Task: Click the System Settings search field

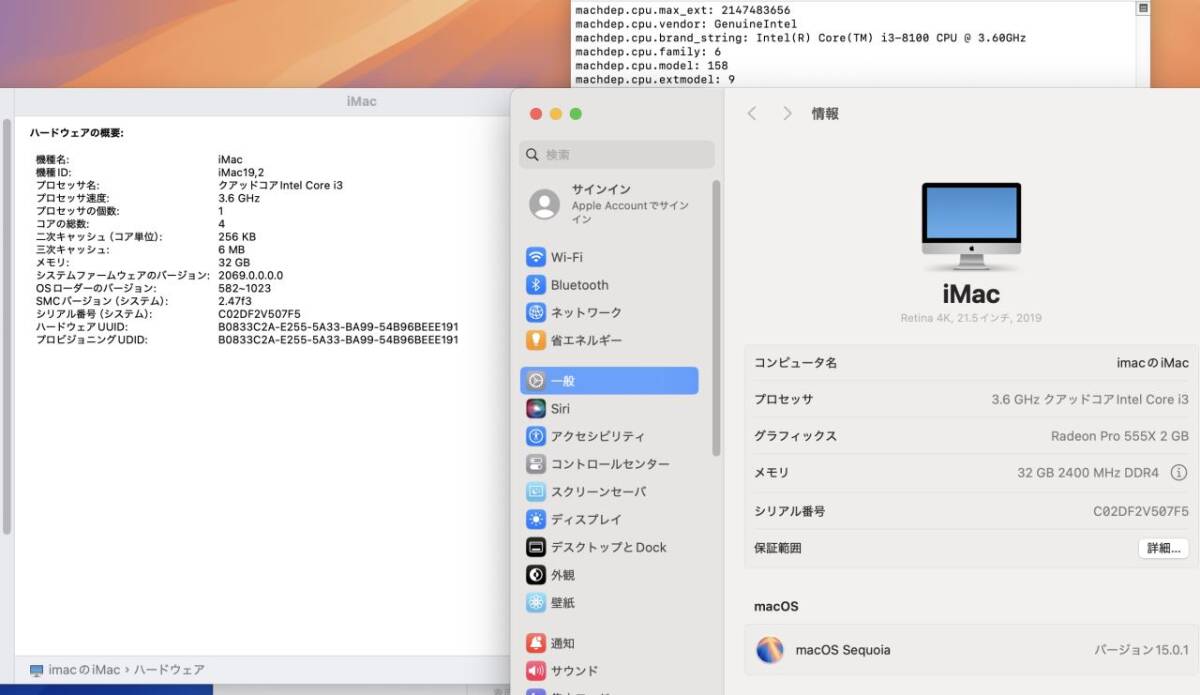Action: click(x=615, y=155)
